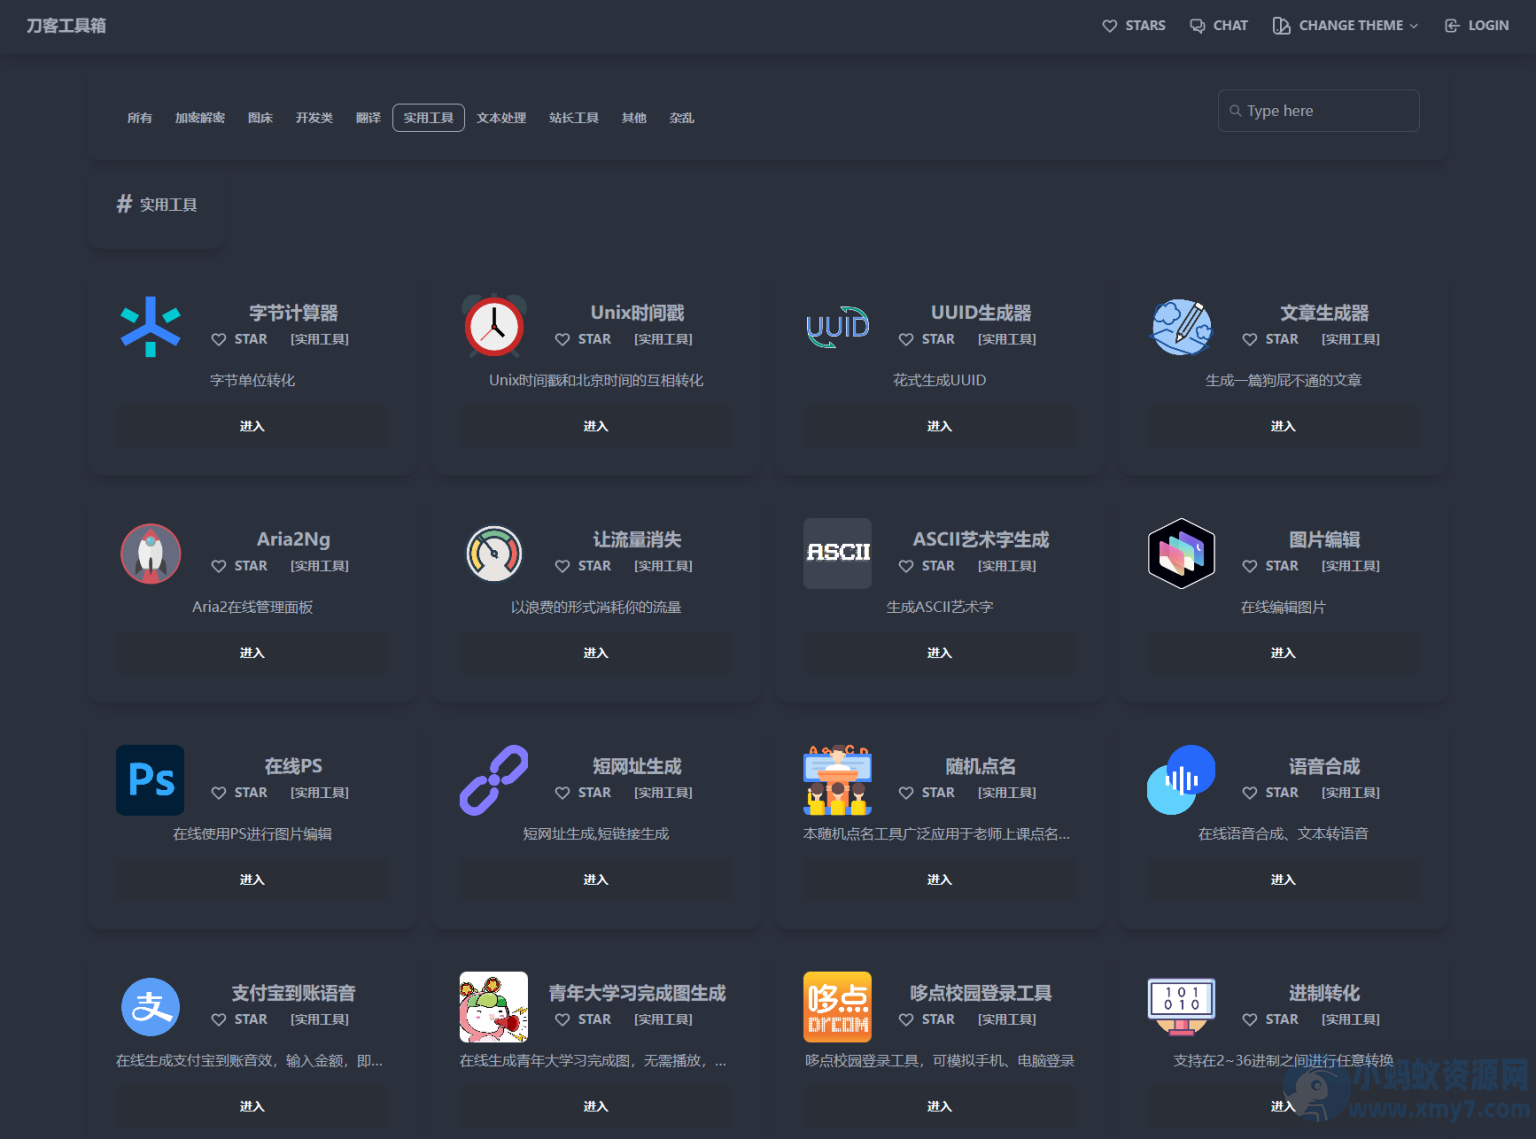The height and width of the screenshot is (1139, 1536).
Task: Star the 随机点名 tool
Action: coord(927,793)
